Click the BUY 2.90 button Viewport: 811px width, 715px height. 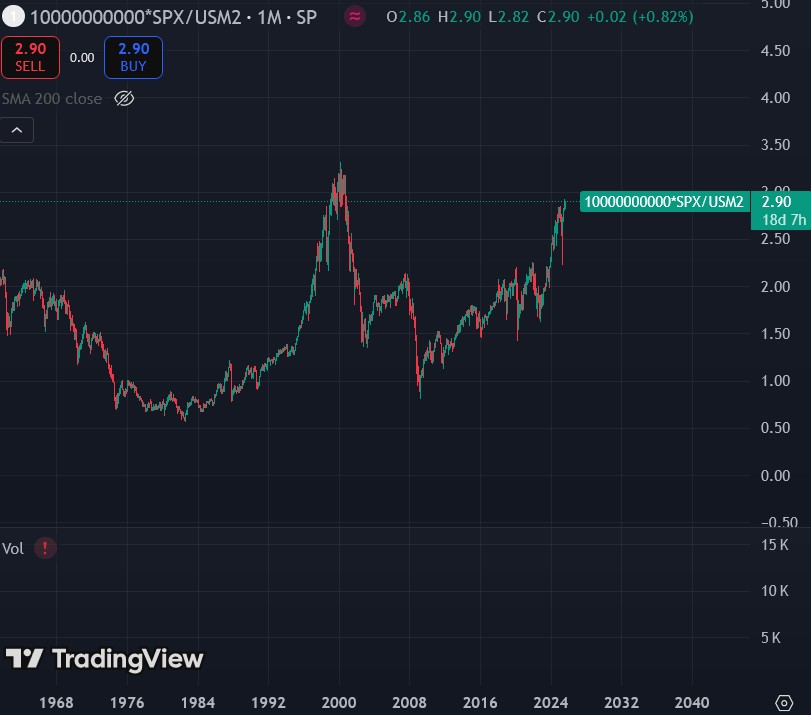133,57
